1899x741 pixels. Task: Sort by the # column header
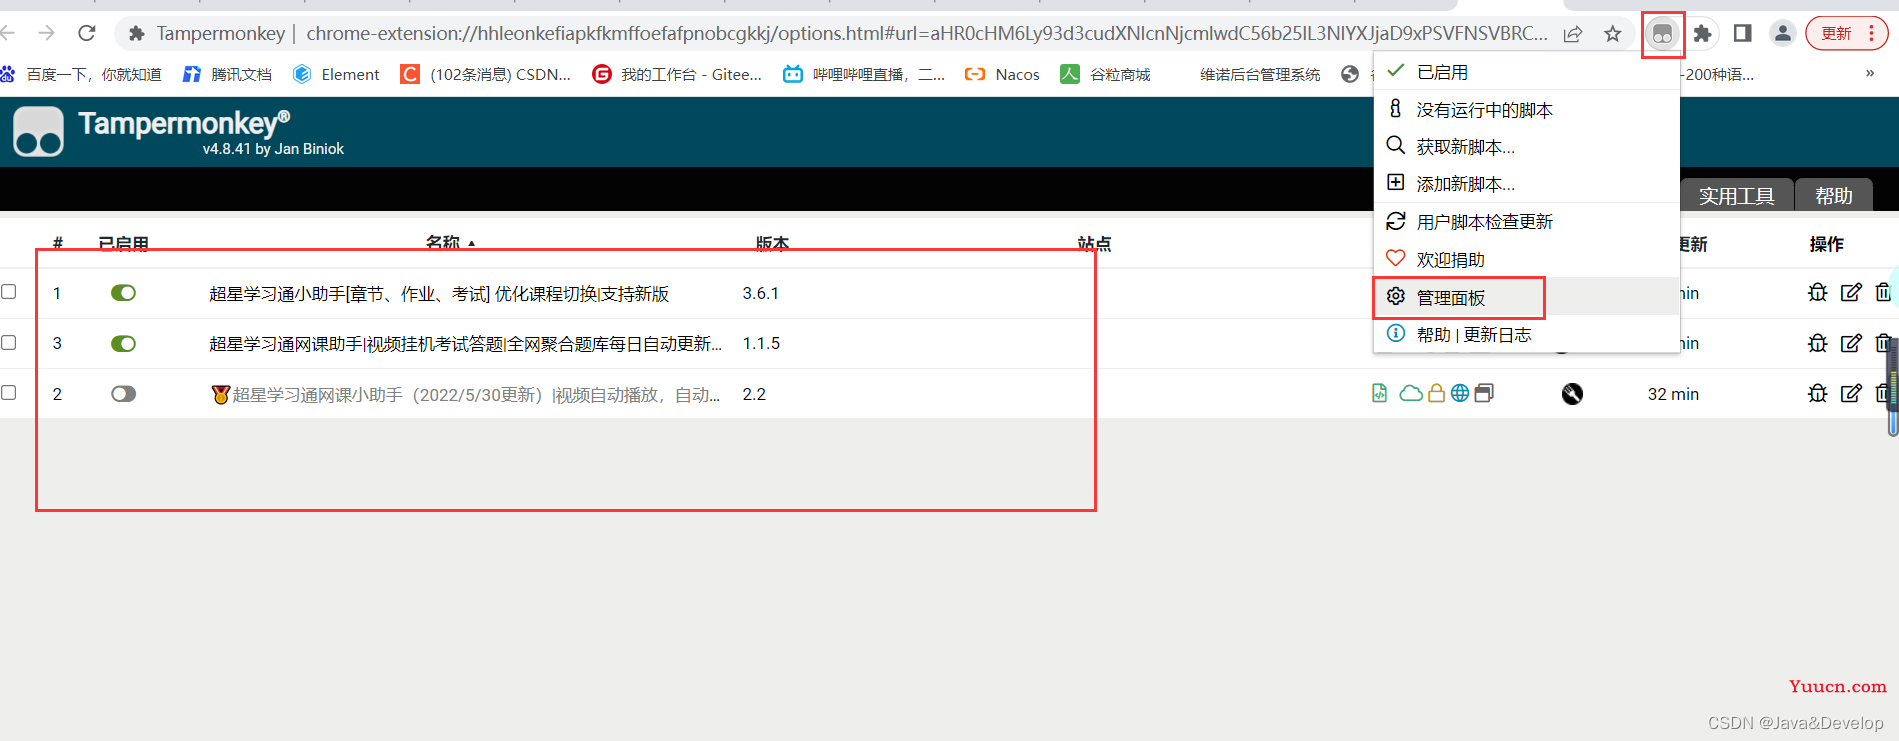[x=58, y=243]
